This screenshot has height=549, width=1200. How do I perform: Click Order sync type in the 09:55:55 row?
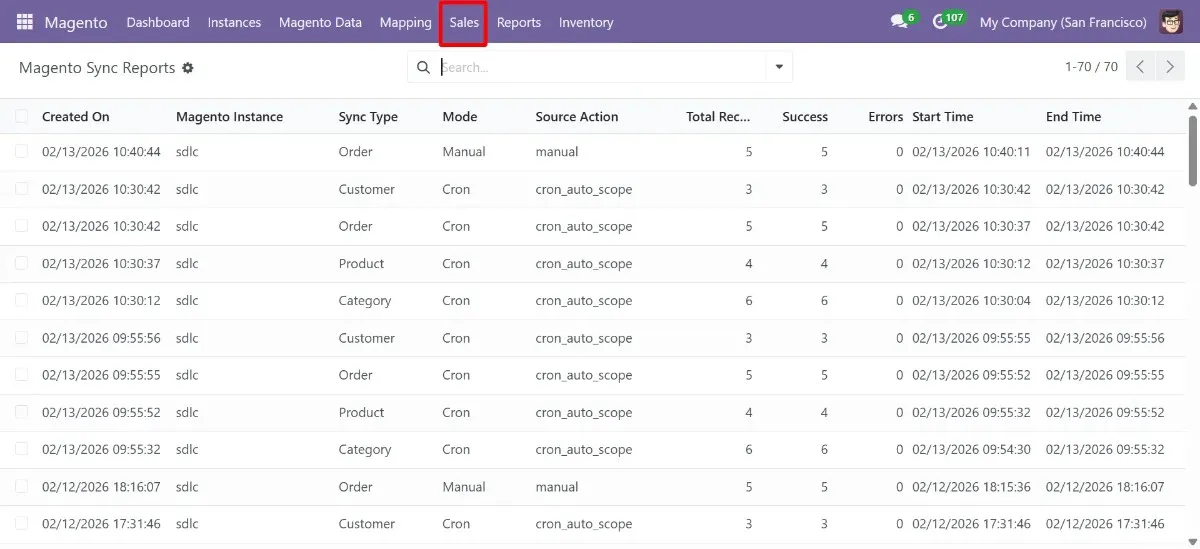[x=356, y=375]
